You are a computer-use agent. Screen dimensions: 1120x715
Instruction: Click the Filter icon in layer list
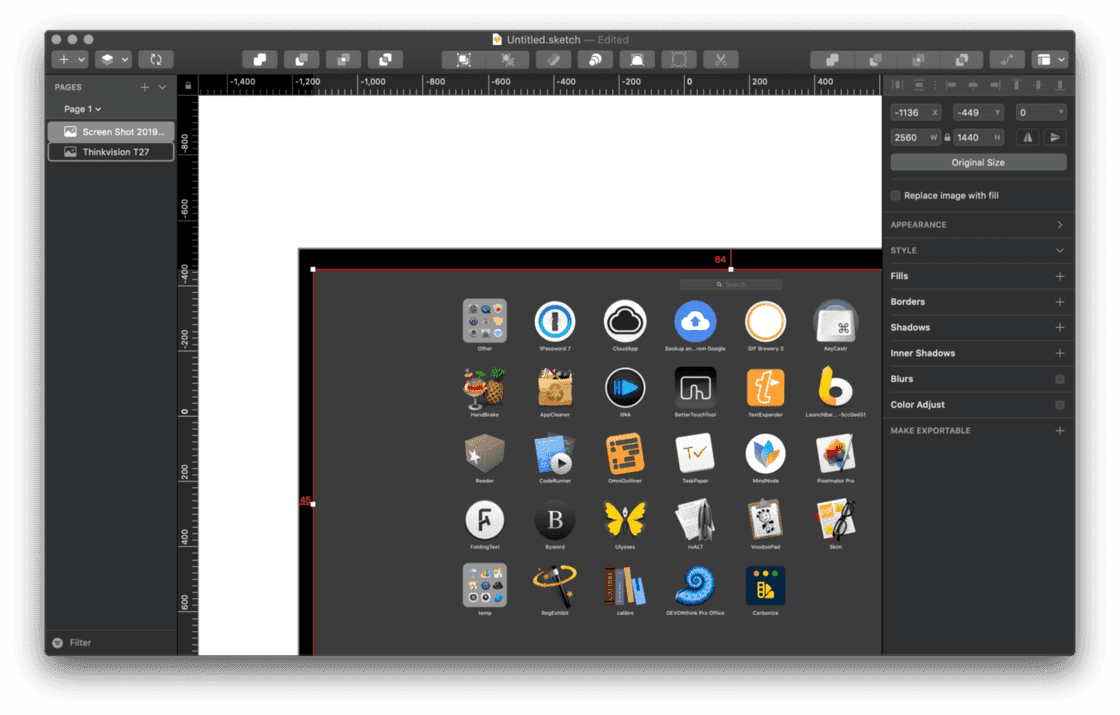(57, 642)
